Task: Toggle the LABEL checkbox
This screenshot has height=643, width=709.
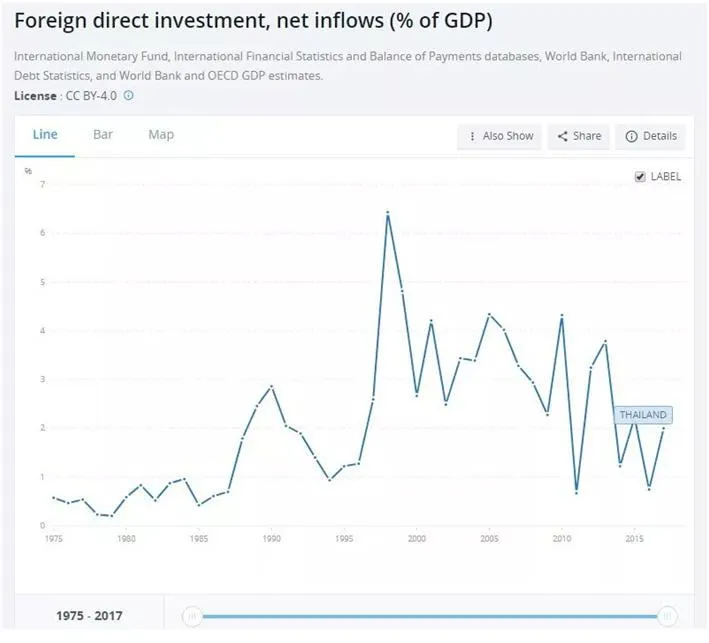Action: (640, 176)
